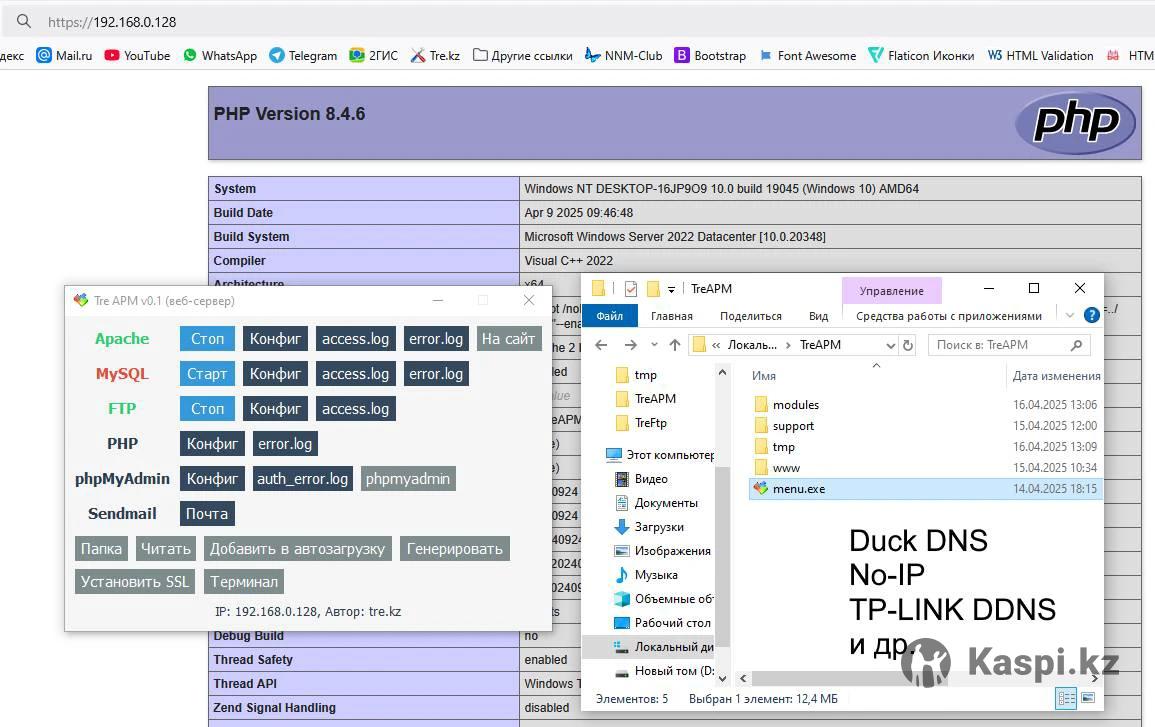The width and height of the screenshot is (1155, 727).
Task: Click Добавить в автозагрузку
Action: point(298,549)
